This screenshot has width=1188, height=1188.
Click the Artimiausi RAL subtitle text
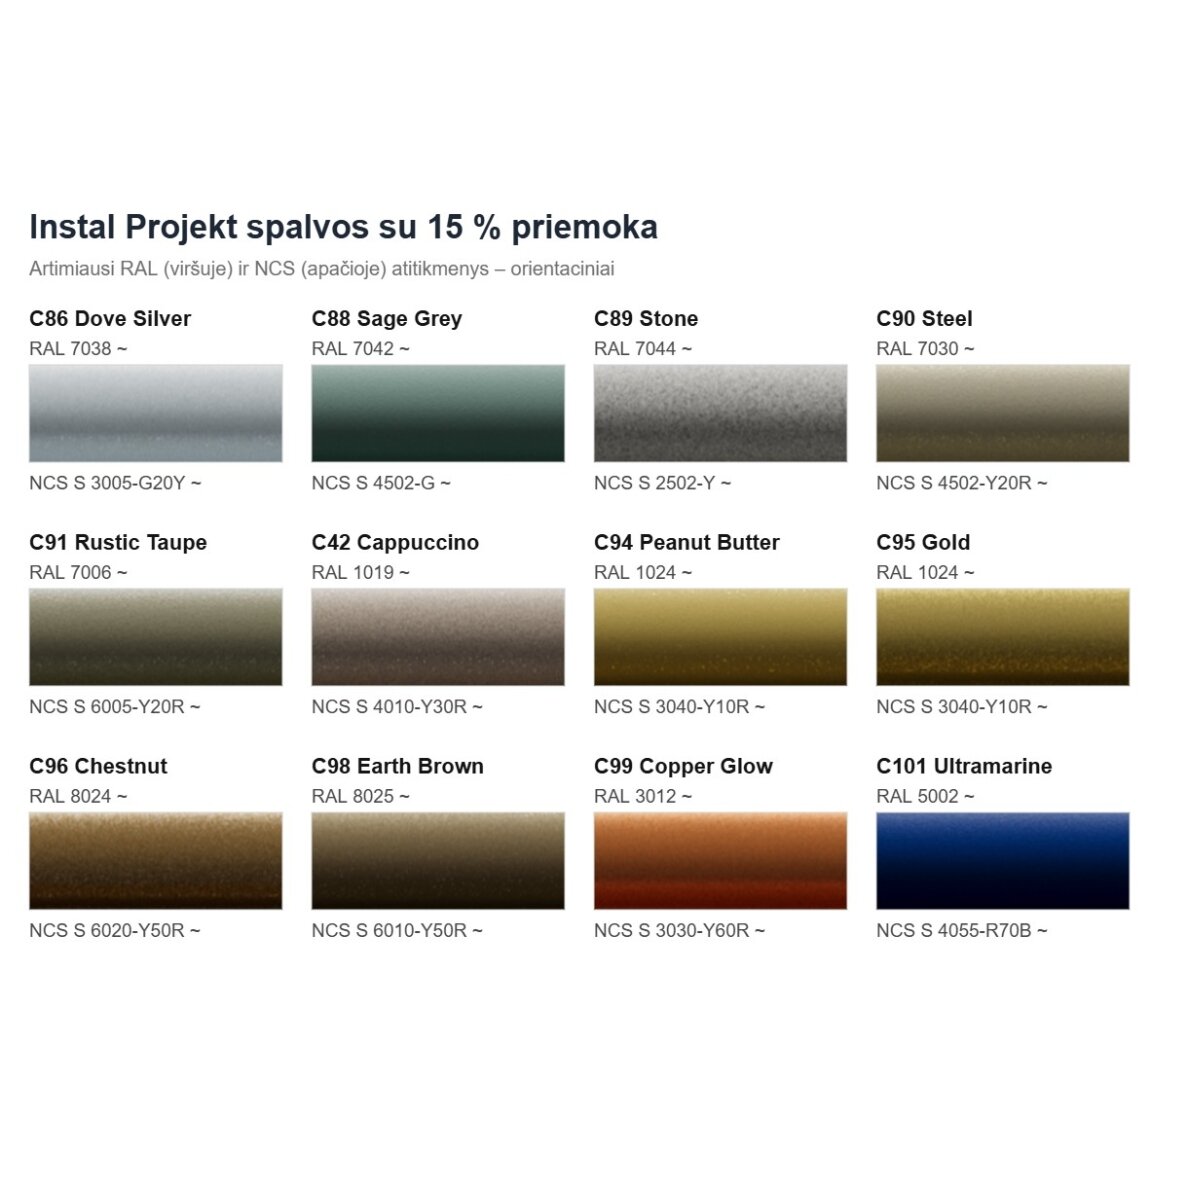pyautogui.click(x=321, y=269)
